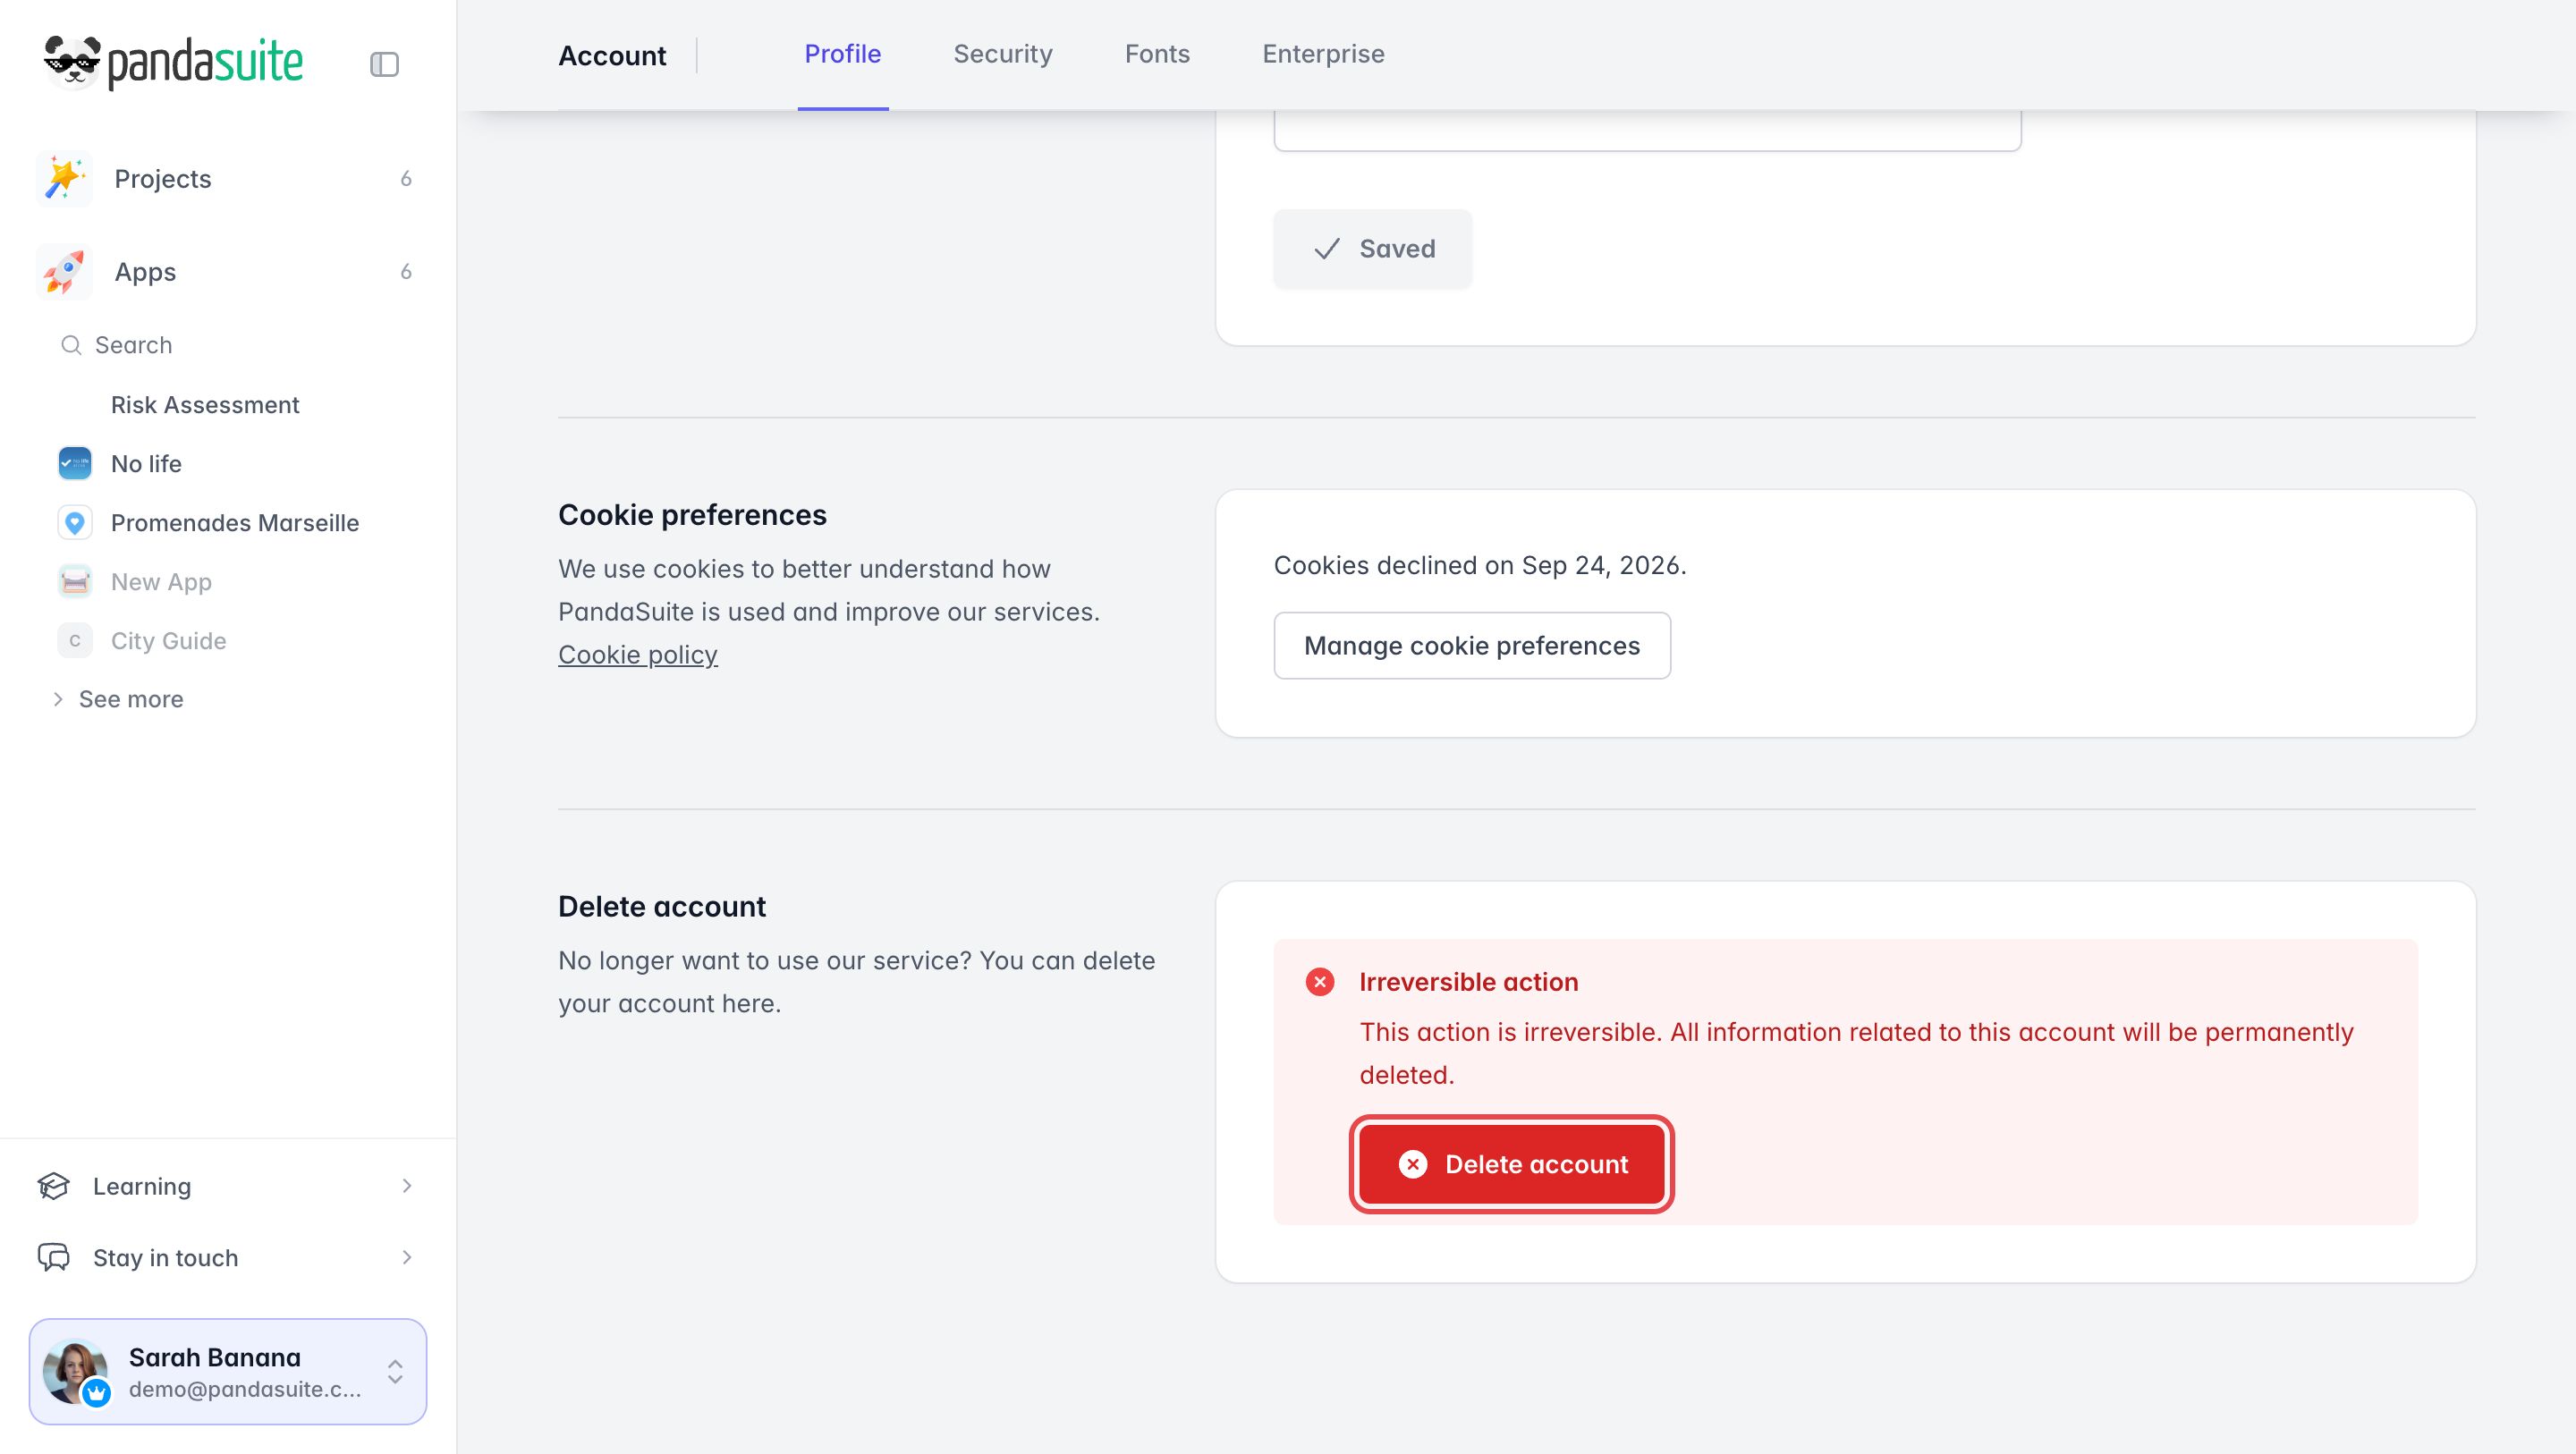Click the Search field in sidebar
The image size is (2576, 1454).
coord(228,345)
